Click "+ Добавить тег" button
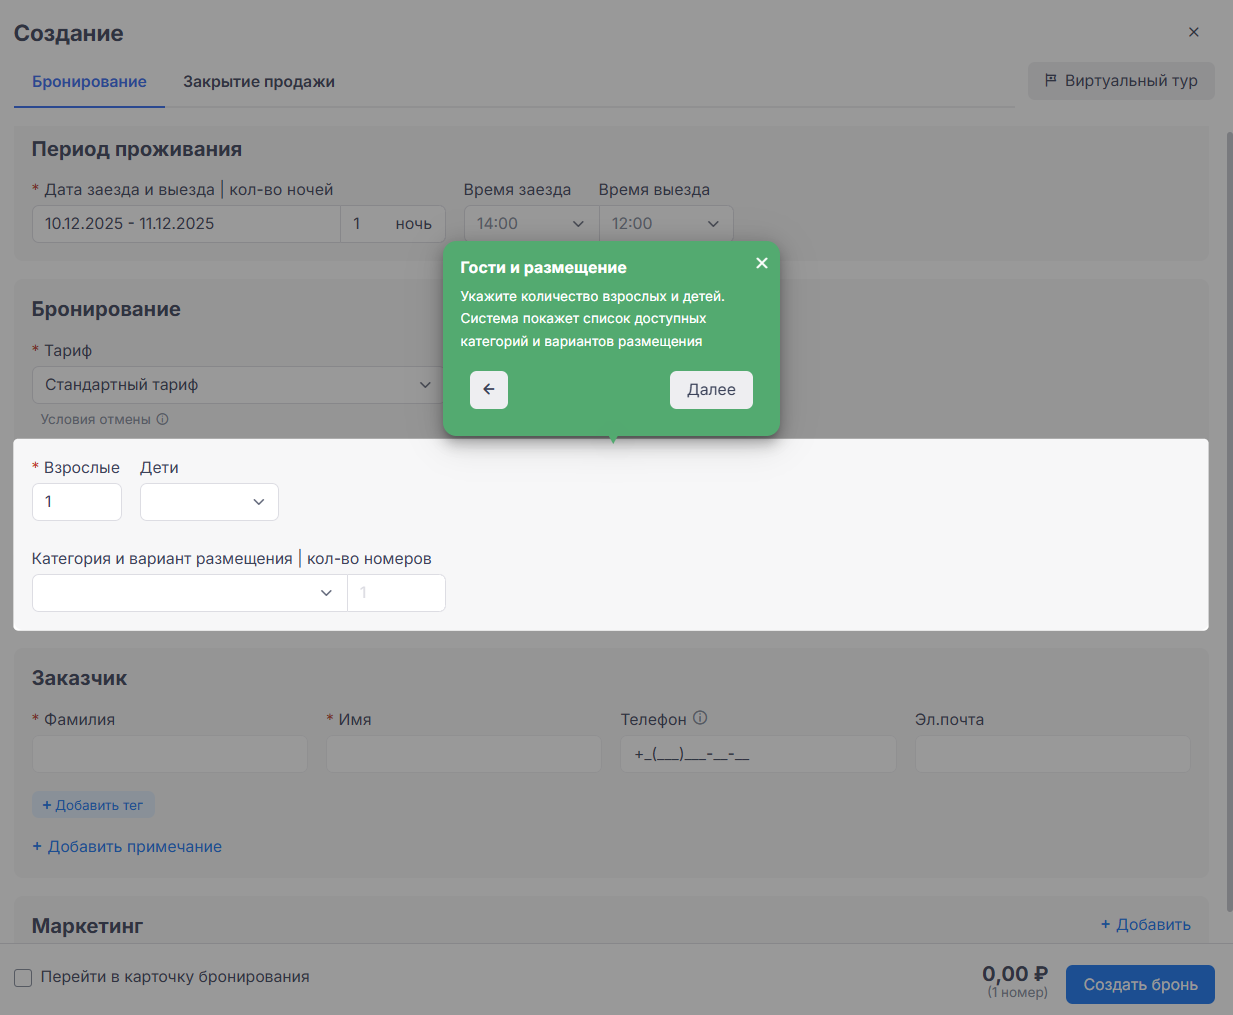Screen dimensions: 1233x1015 (93, 805)
